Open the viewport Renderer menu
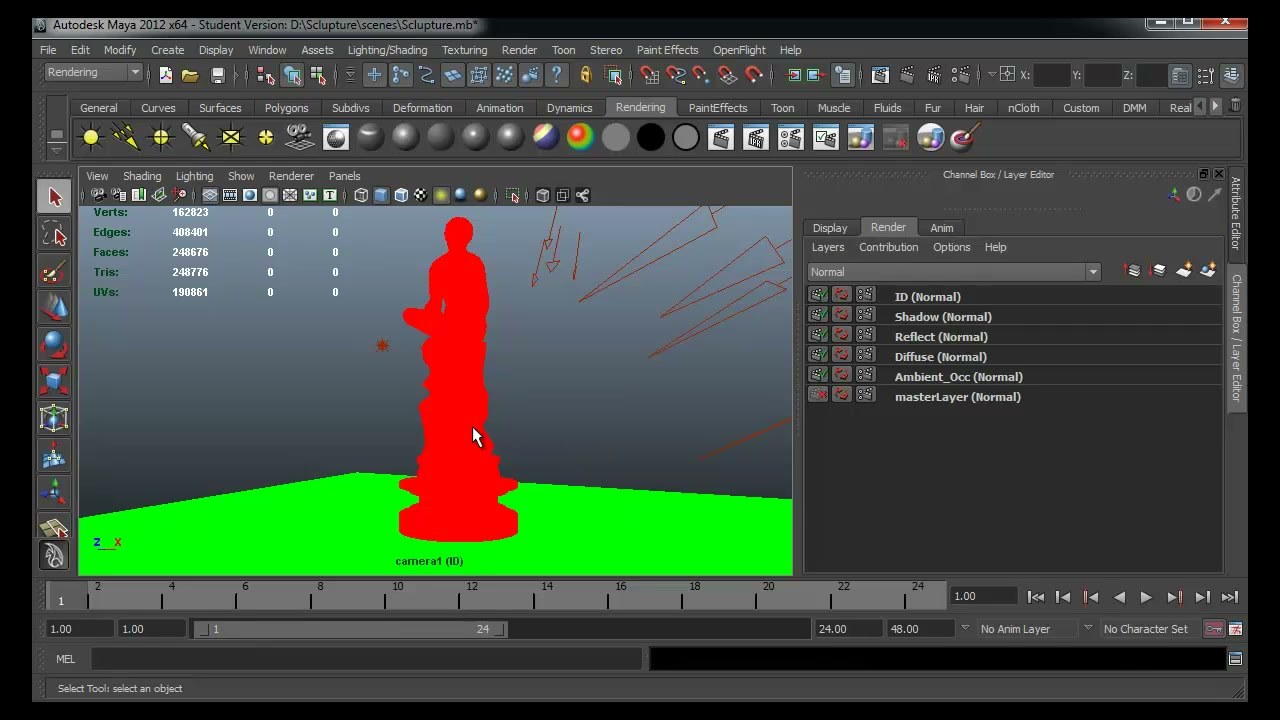1280x720 pixels. [x=291, y=176]
